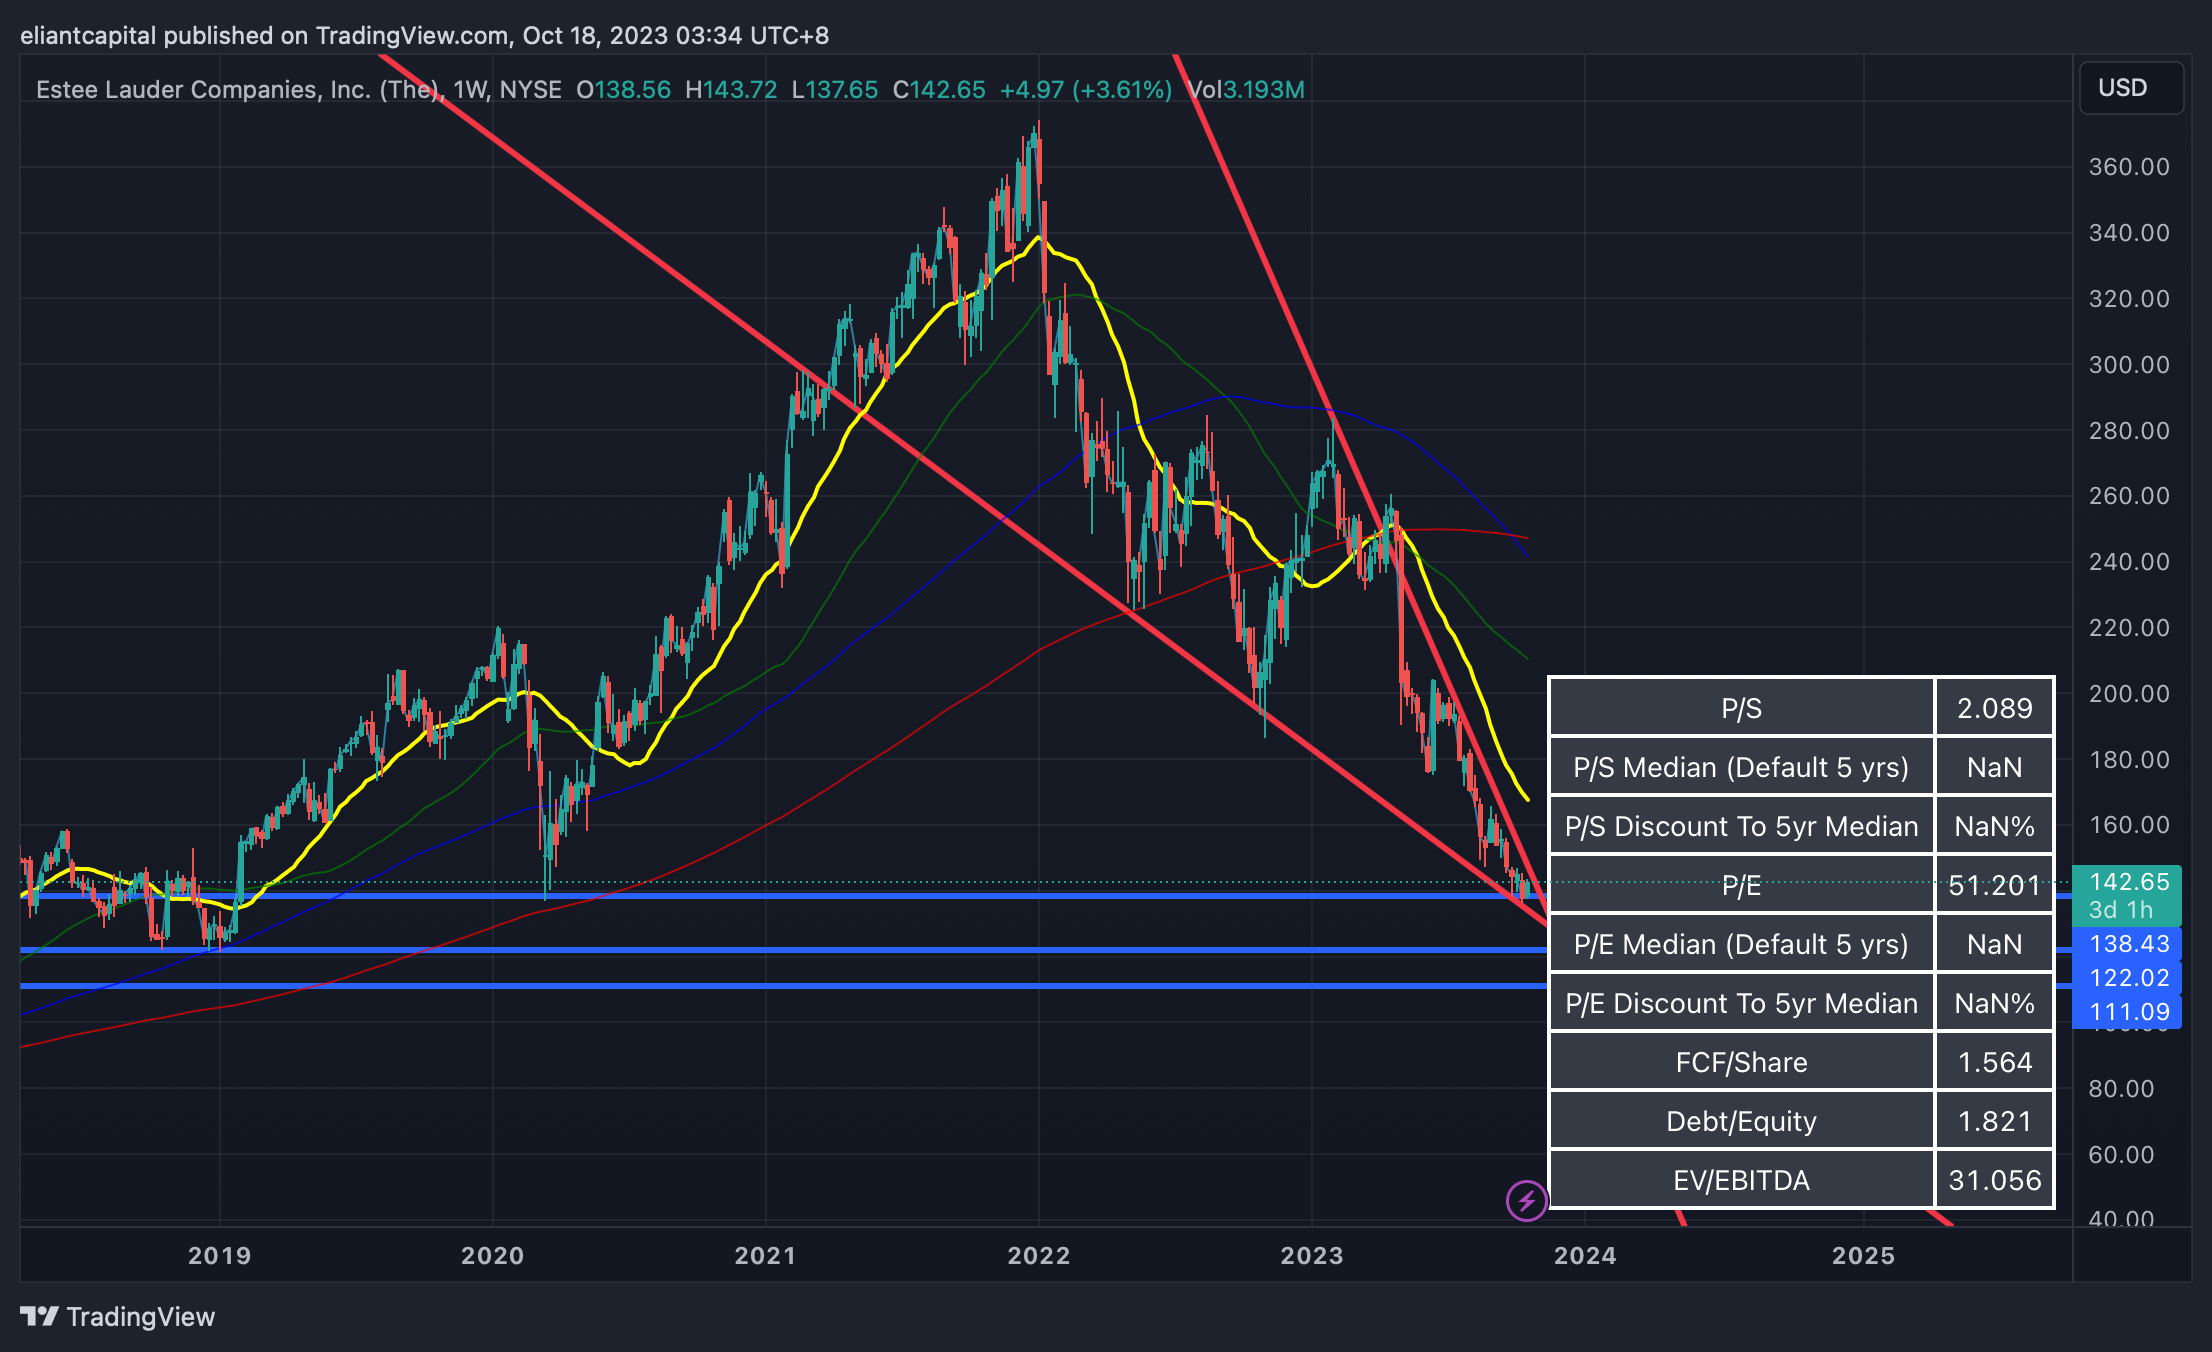This screenshot has height=1352, width=2212.
Task: Click the P/S value 2.089 cell
Action: (1994, 708)
